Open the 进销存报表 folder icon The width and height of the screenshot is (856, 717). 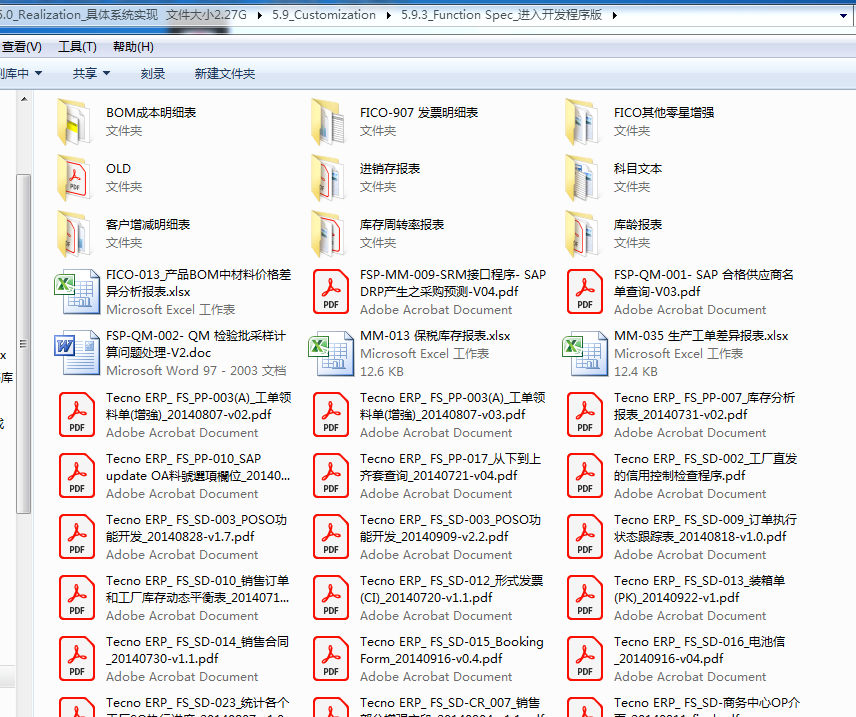(x=328, y=178)
